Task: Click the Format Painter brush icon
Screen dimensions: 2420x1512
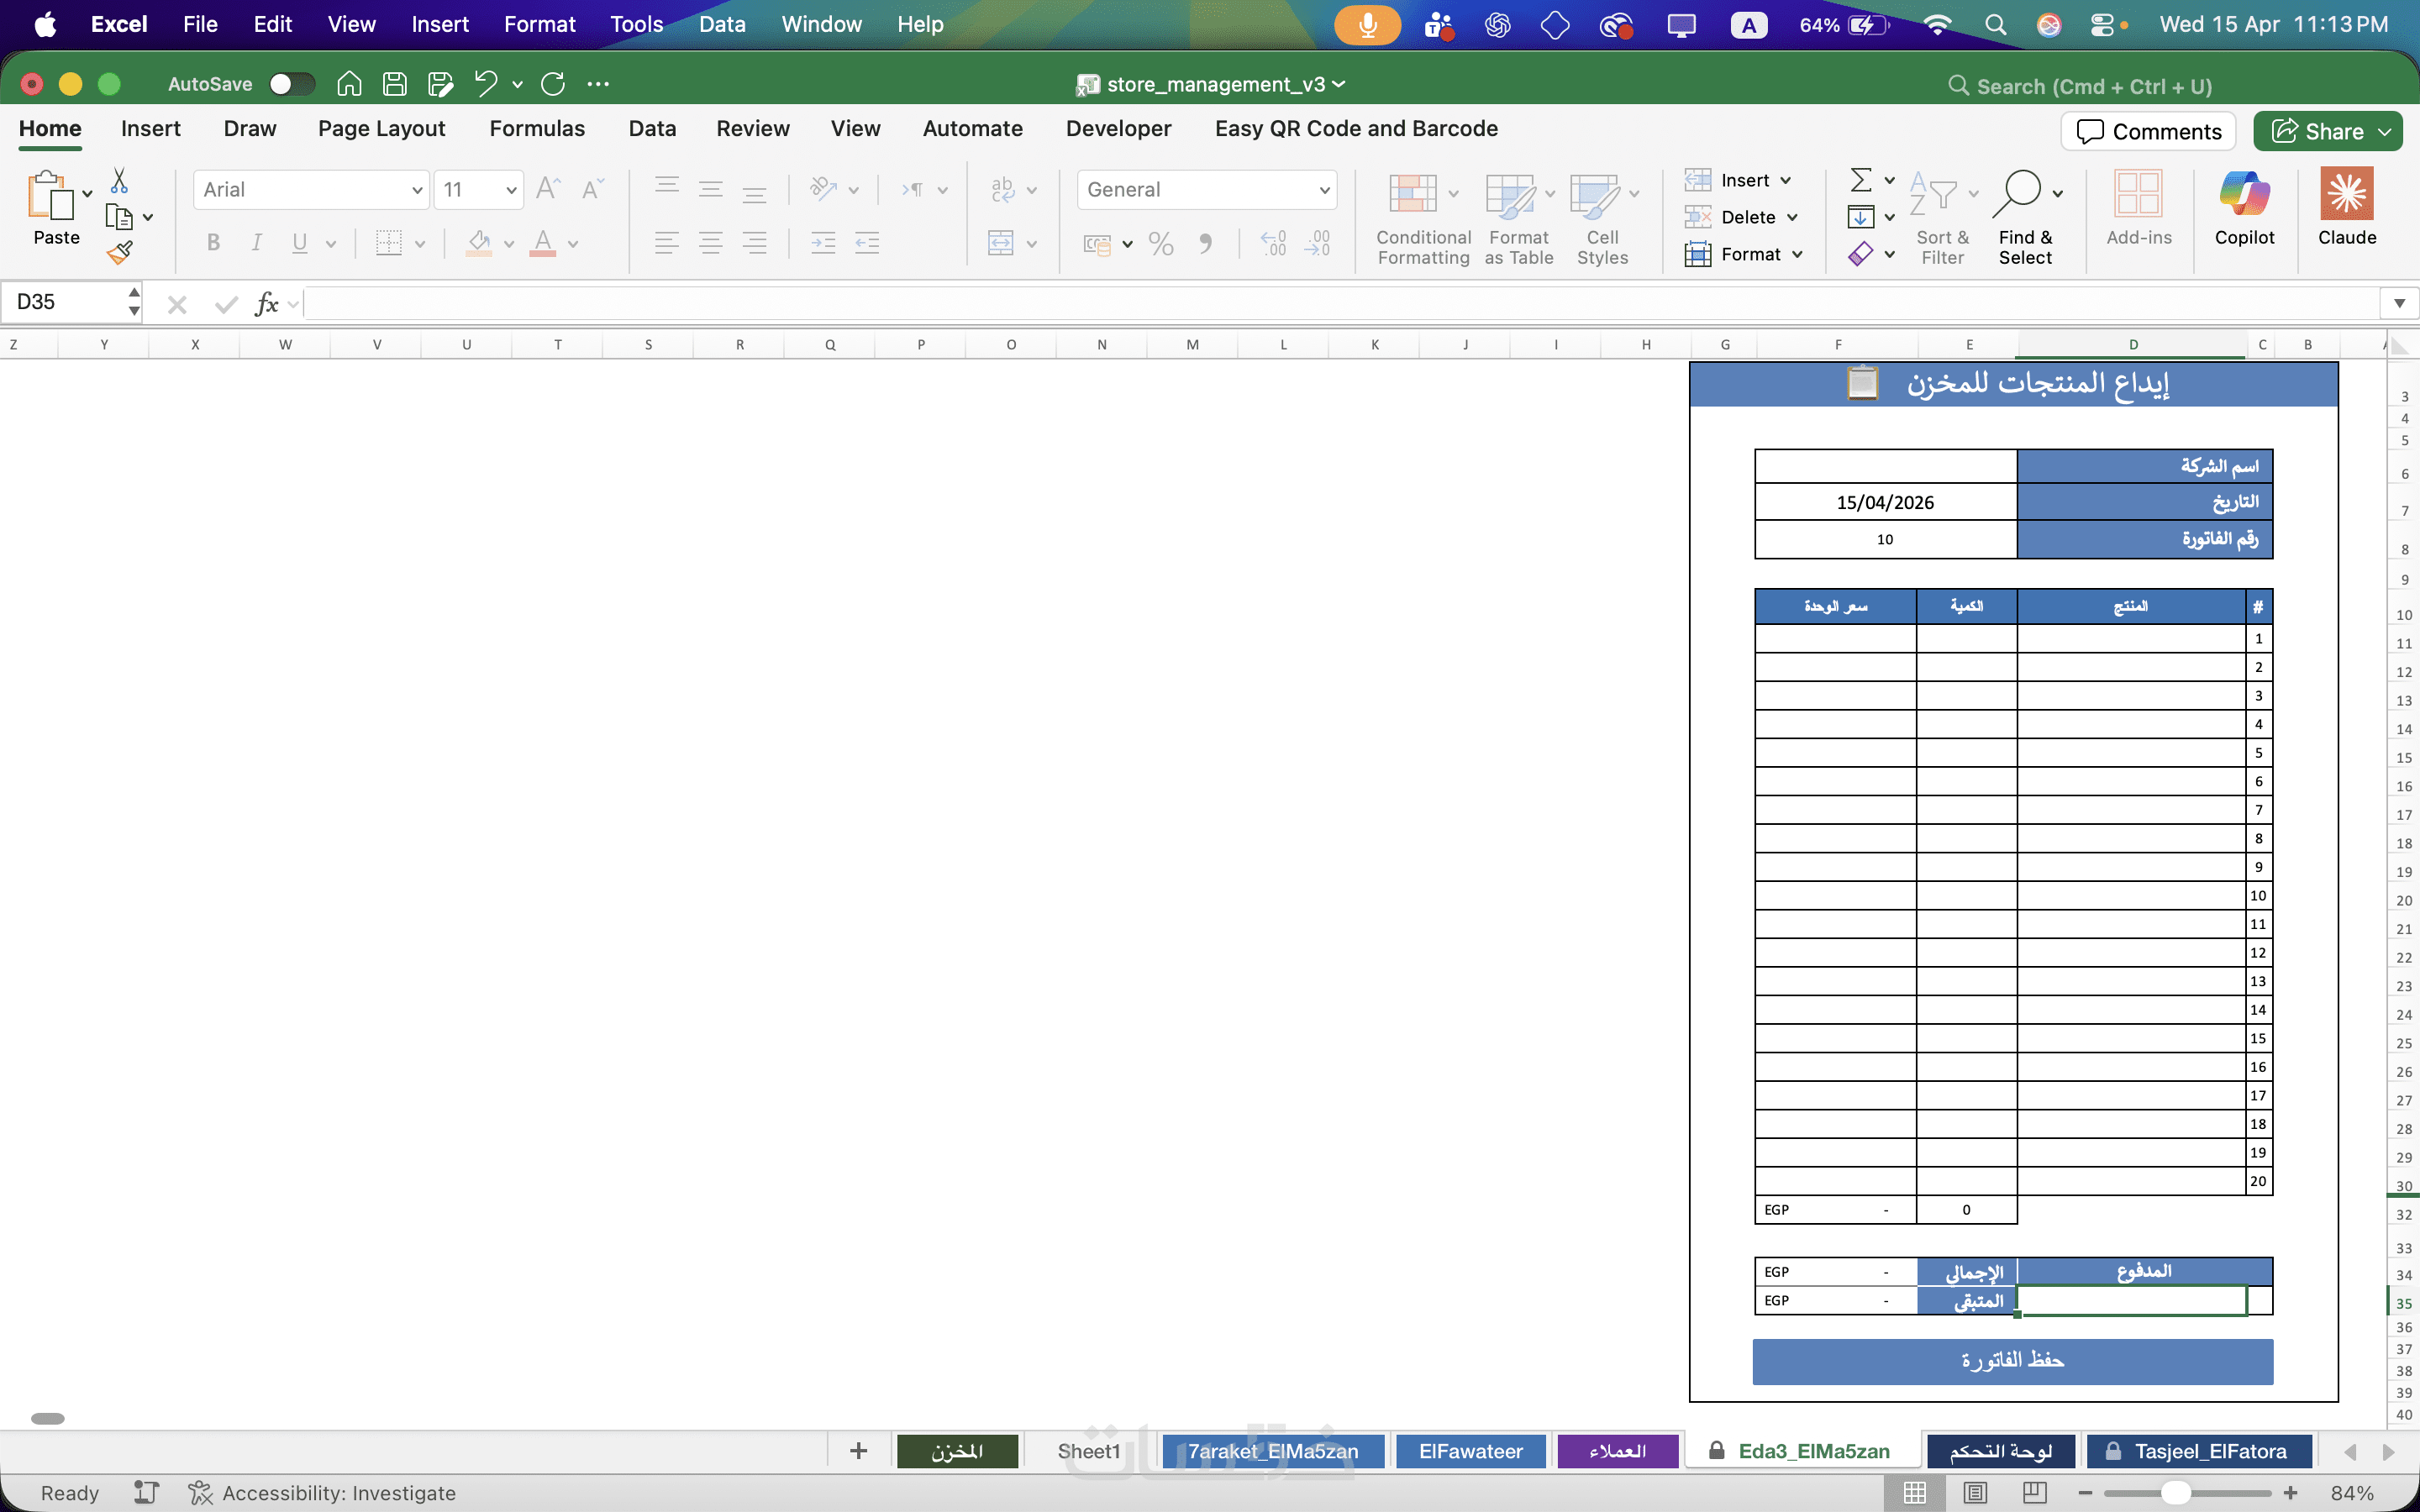Action: tap(120, 253)
